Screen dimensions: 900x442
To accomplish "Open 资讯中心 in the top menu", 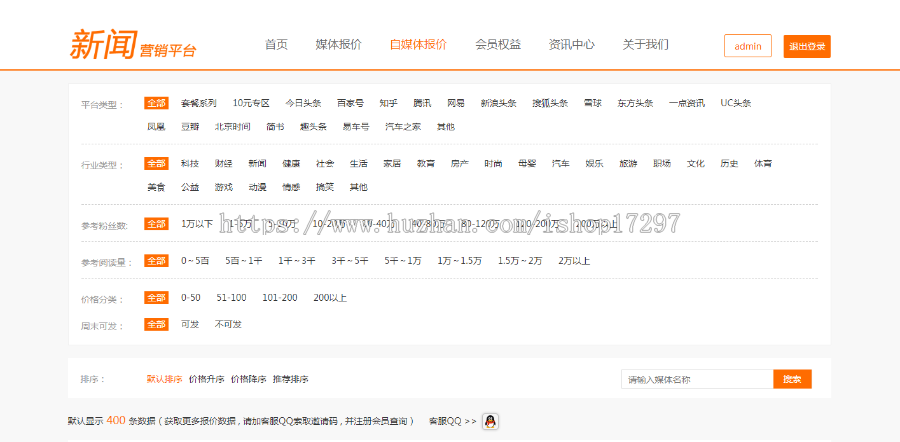I will pos(571,45).
